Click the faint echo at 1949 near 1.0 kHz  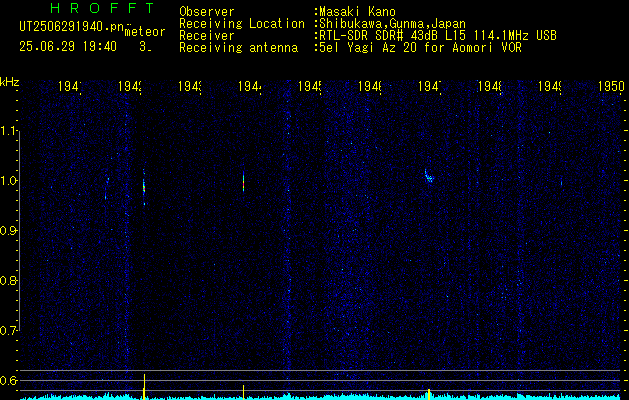click(x=561, y=183)
